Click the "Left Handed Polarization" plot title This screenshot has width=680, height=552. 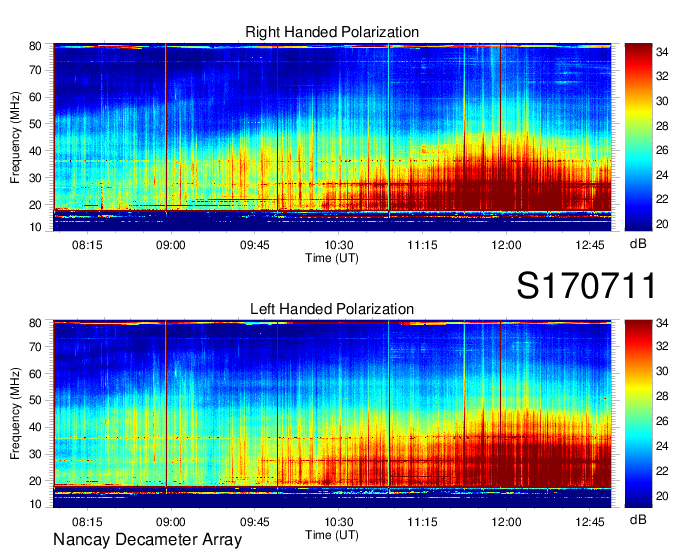[x=332, y=309]
